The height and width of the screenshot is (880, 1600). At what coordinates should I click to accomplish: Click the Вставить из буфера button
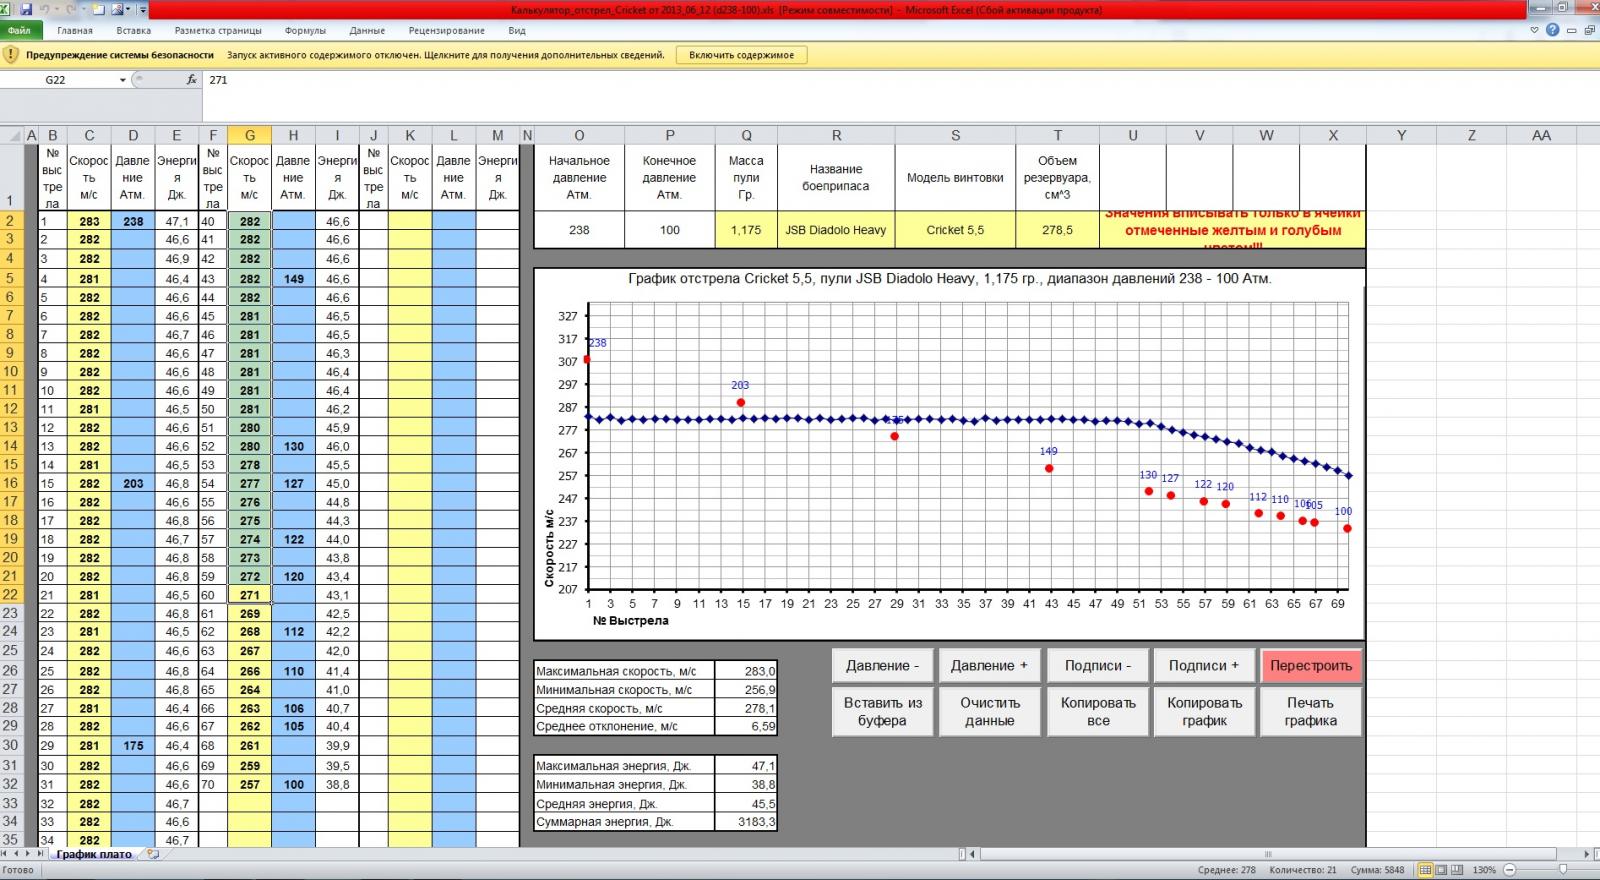(882, 711)
